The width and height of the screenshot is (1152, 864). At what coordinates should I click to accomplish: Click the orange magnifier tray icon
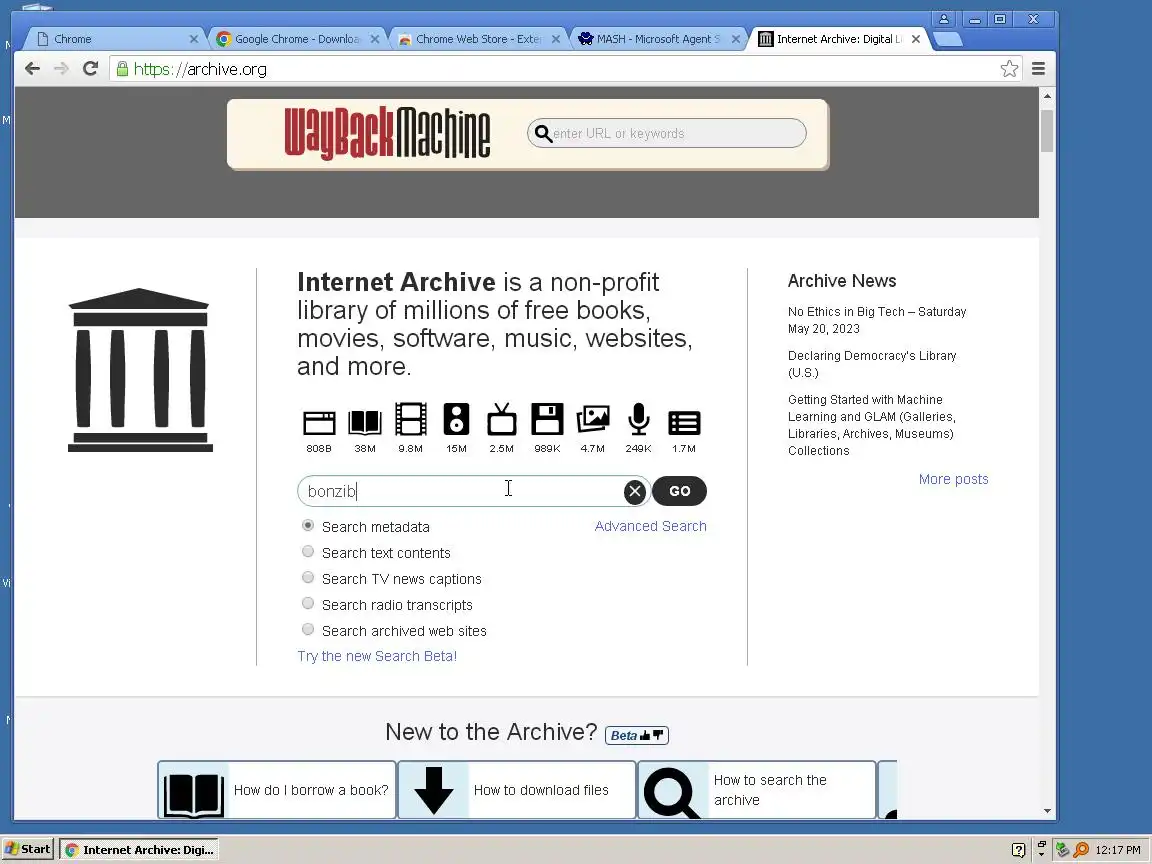(x=1081, y=850)
